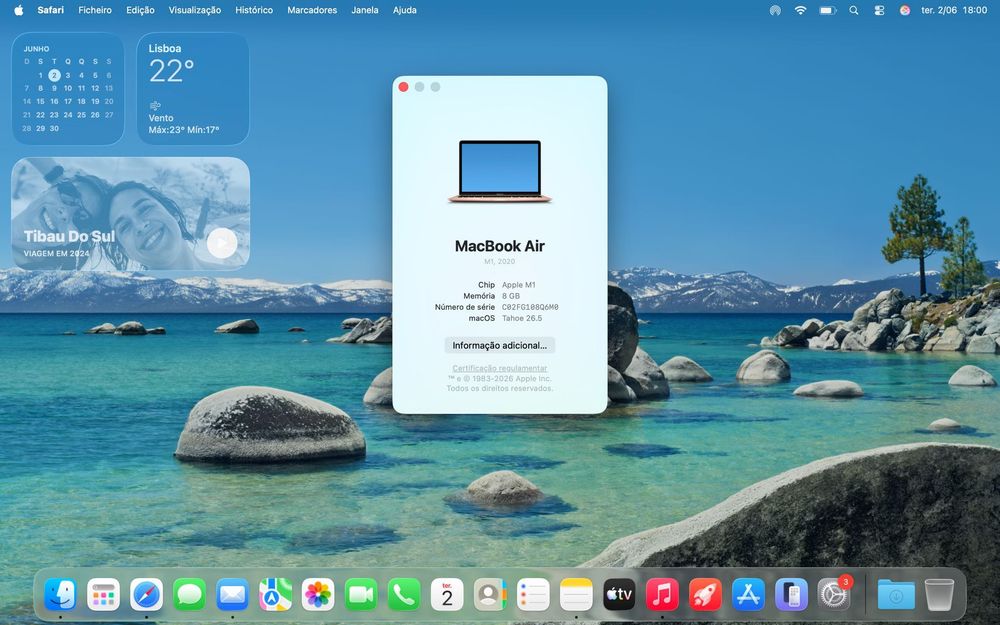Click macOS version Tahoe 26.5

pos(522,318)
